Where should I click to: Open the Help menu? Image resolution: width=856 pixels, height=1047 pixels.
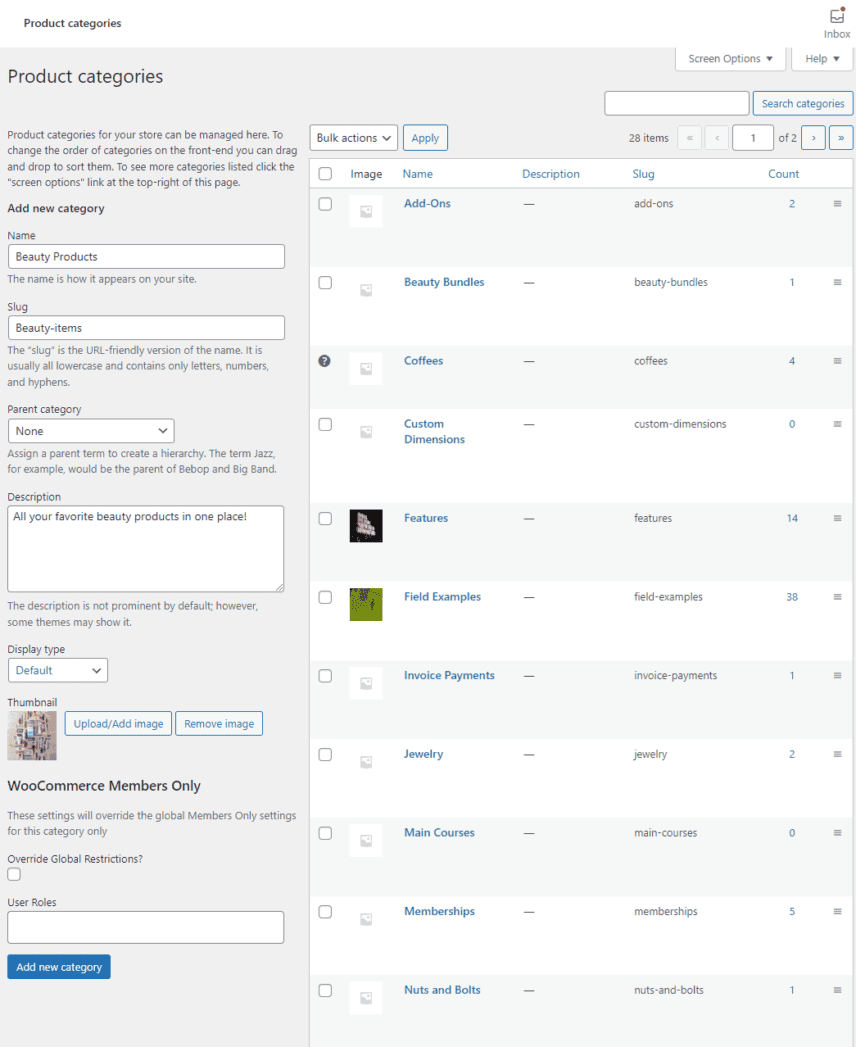[821, 58]
